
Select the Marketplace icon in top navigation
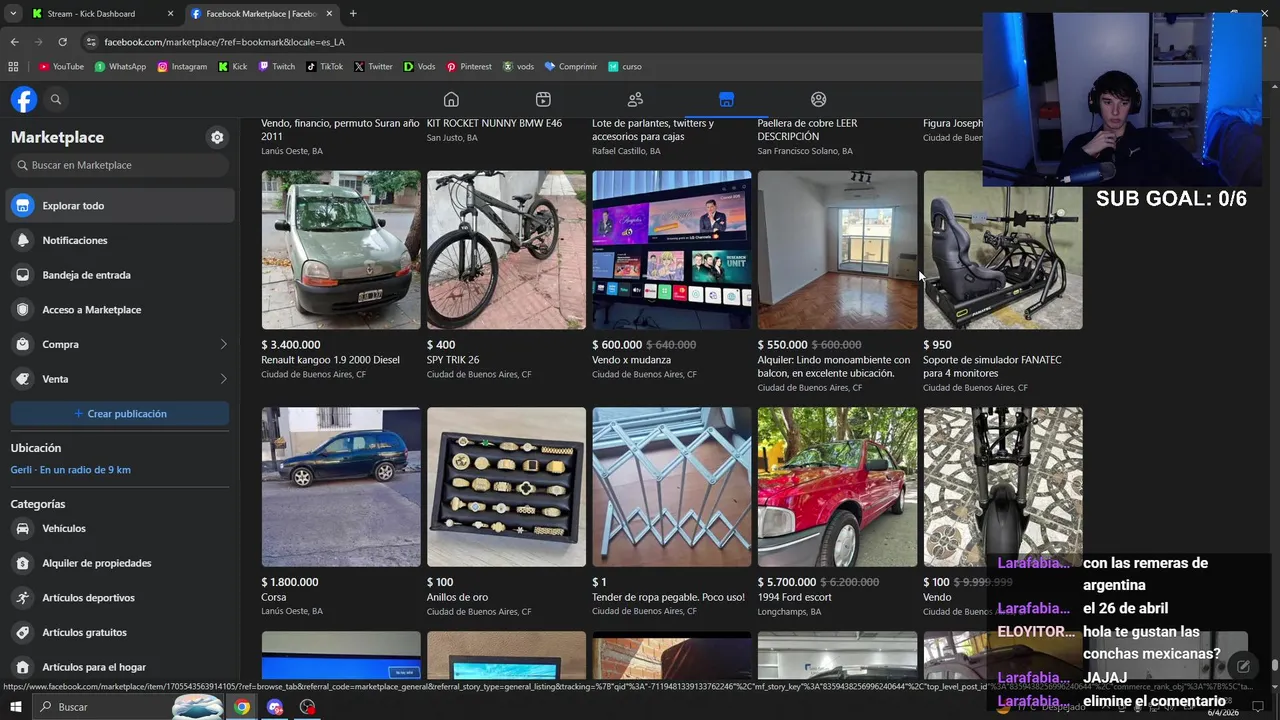(727, 99)
